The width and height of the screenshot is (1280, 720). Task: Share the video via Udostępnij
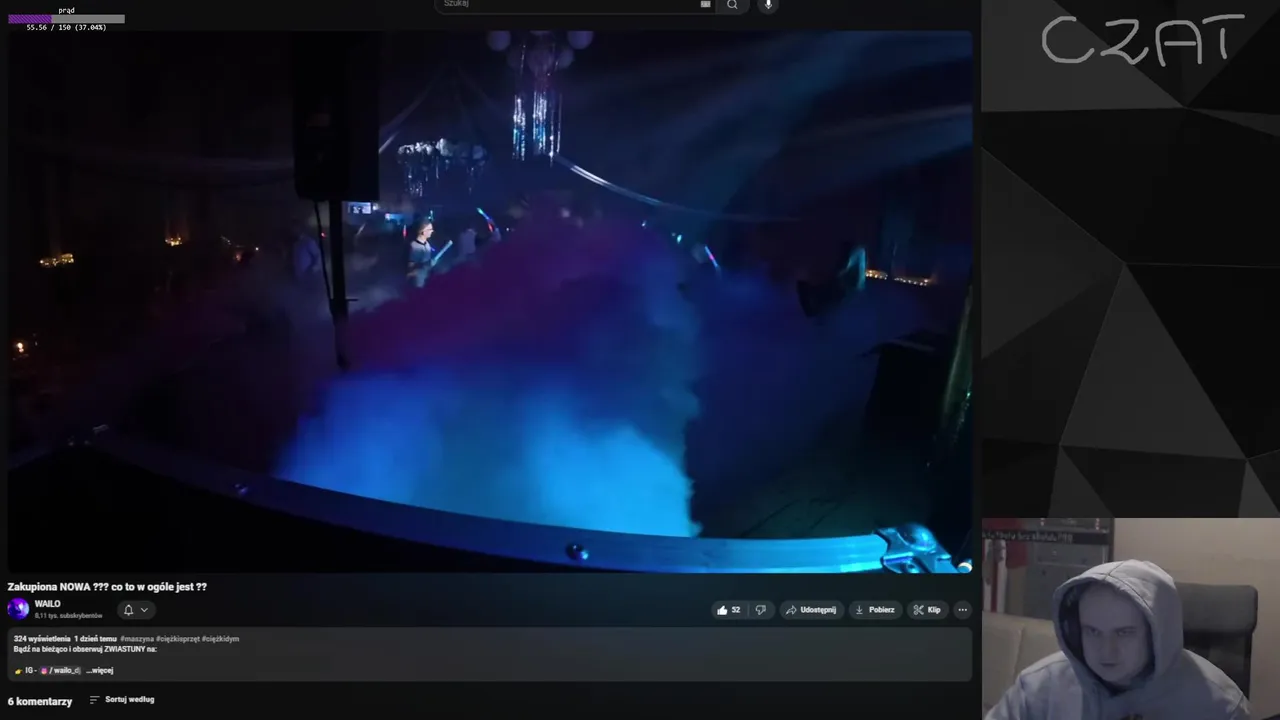pyautogui.click(x=811, y=610)
